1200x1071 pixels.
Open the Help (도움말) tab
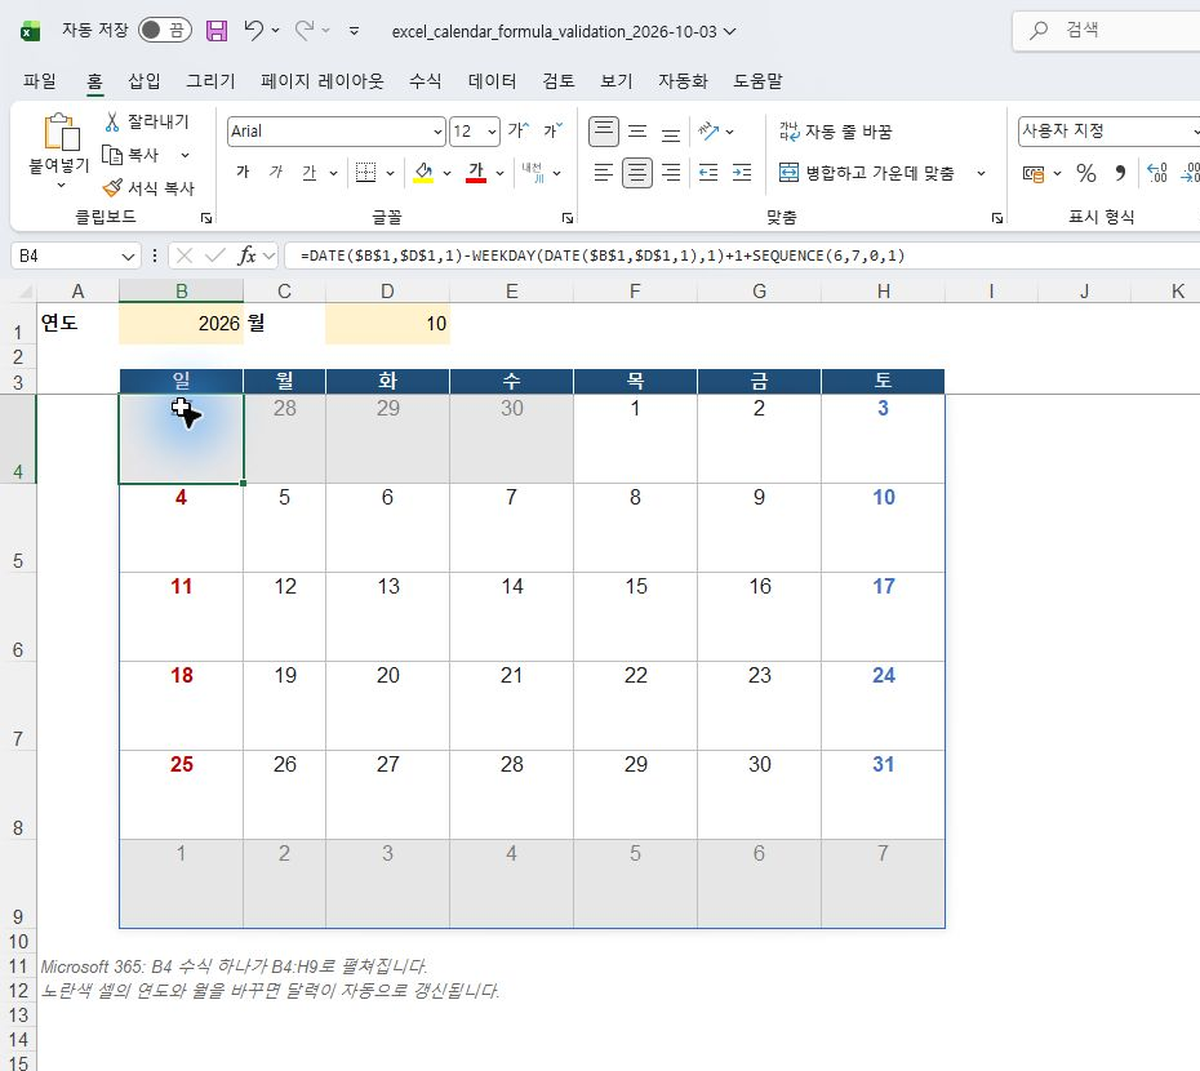tap(758, 81)
